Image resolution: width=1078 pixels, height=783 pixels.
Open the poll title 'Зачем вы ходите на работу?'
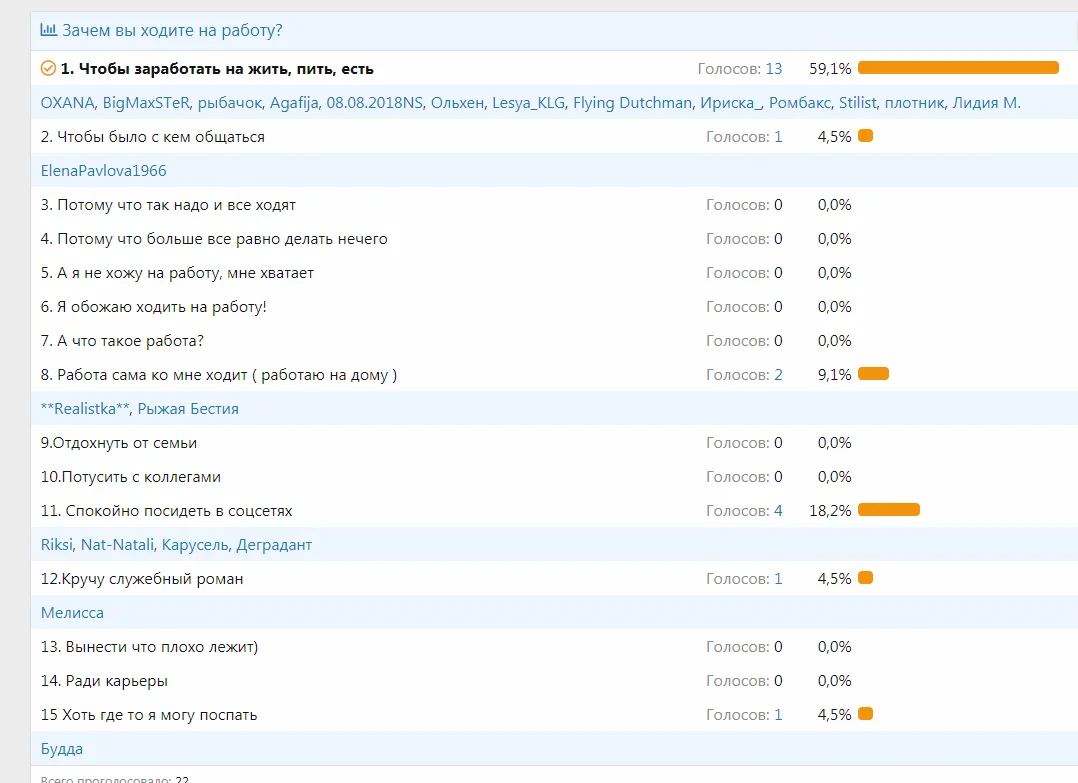172,31
